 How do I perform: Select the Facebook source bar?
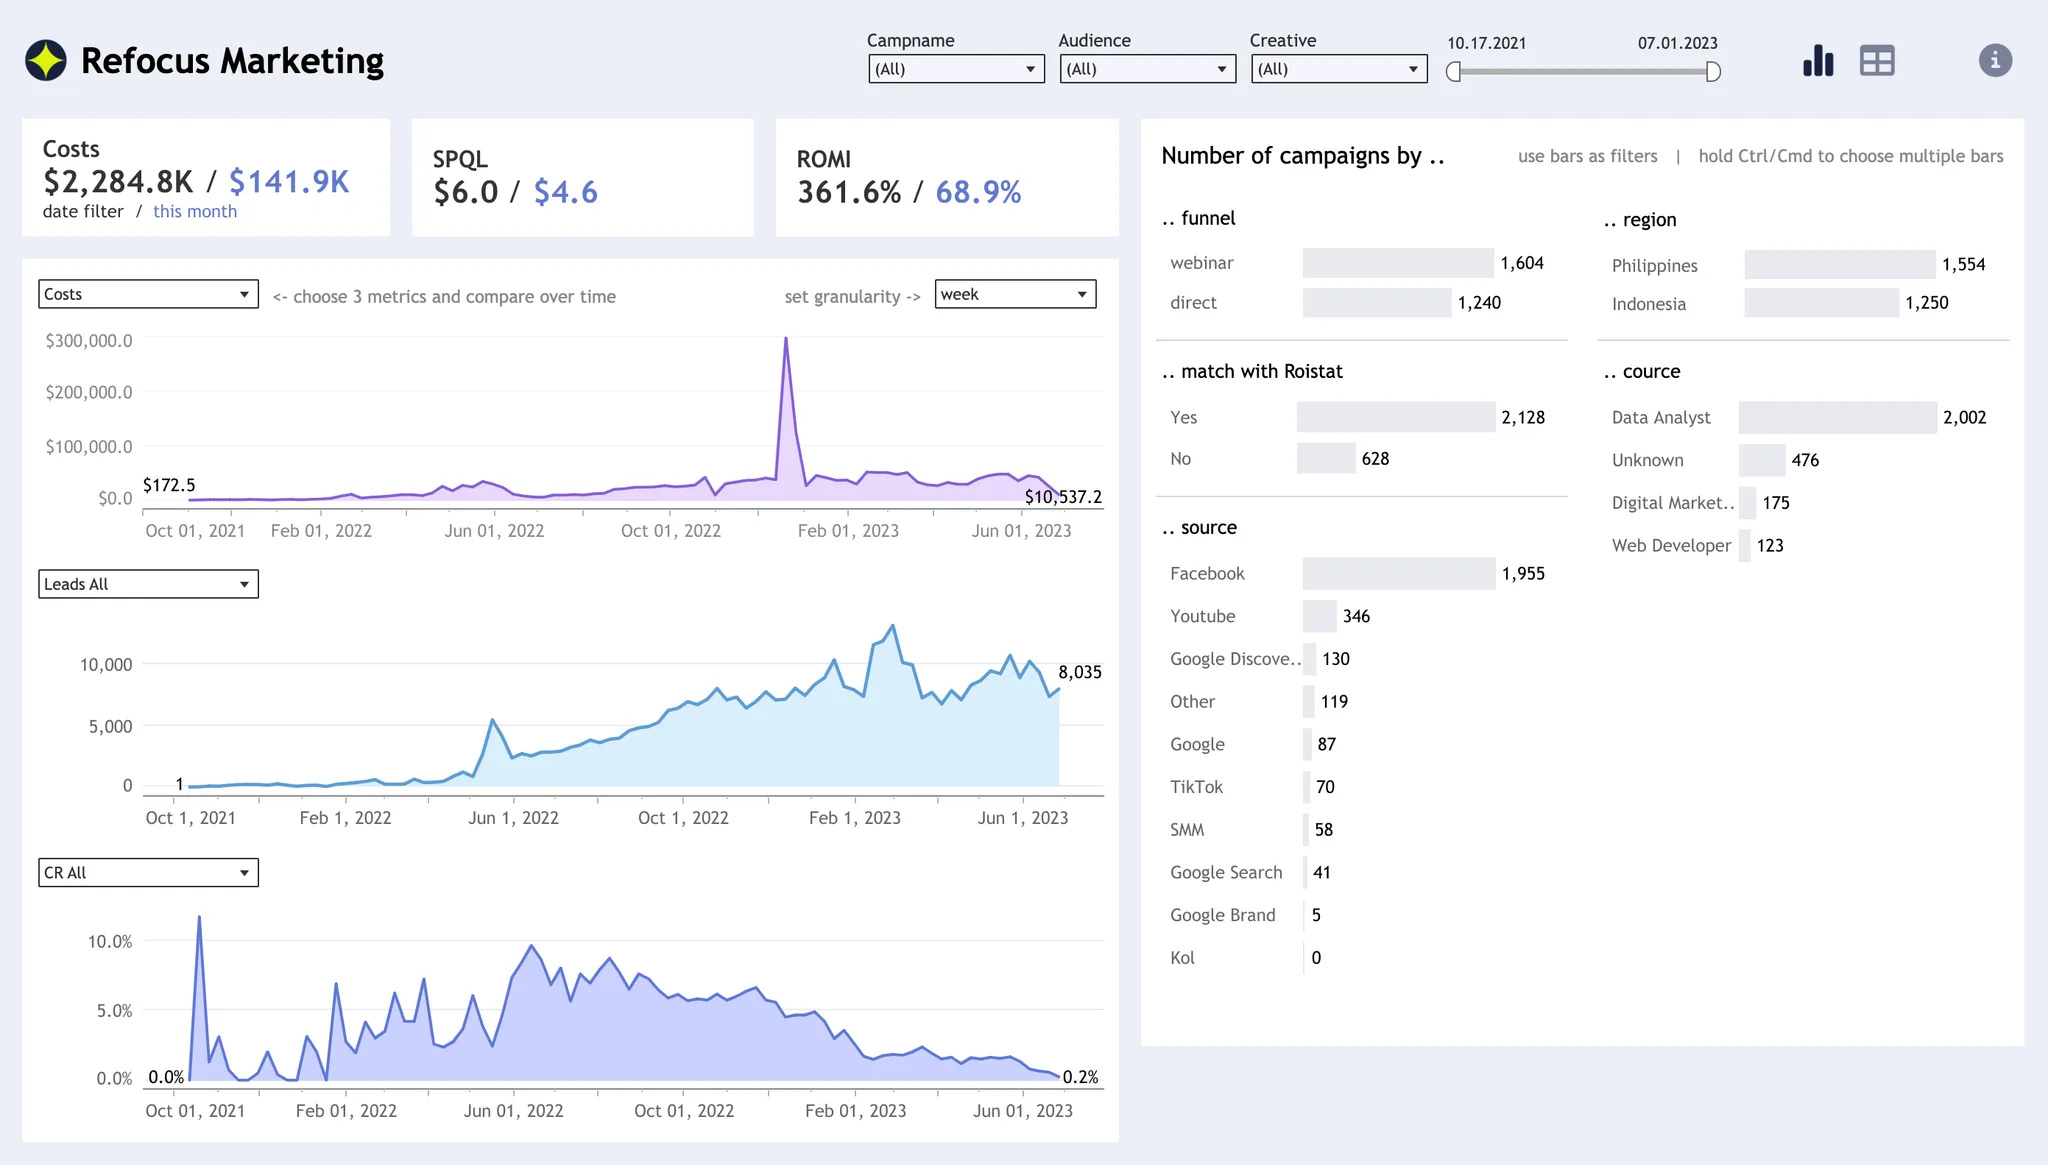point(1398,573)
